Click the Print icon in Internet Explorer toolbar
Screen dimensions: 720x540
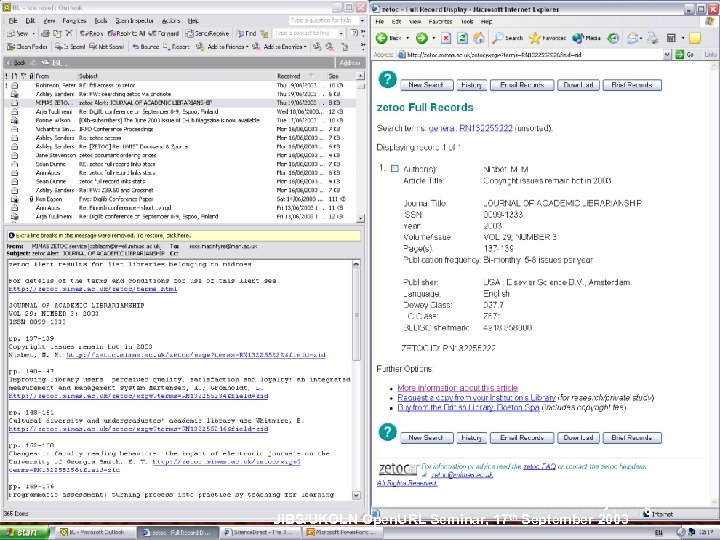pos(652,38)
